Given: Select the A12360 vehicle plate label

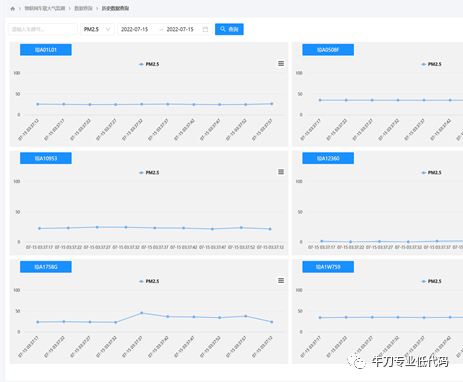Looking at the screenshot, I should point(328,158).
